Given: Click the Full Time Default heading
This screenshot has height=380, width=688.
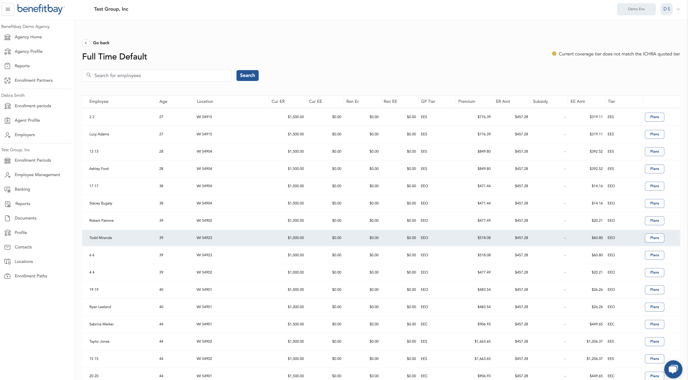Looking at the screenshot, I should [x=115, y=57].
